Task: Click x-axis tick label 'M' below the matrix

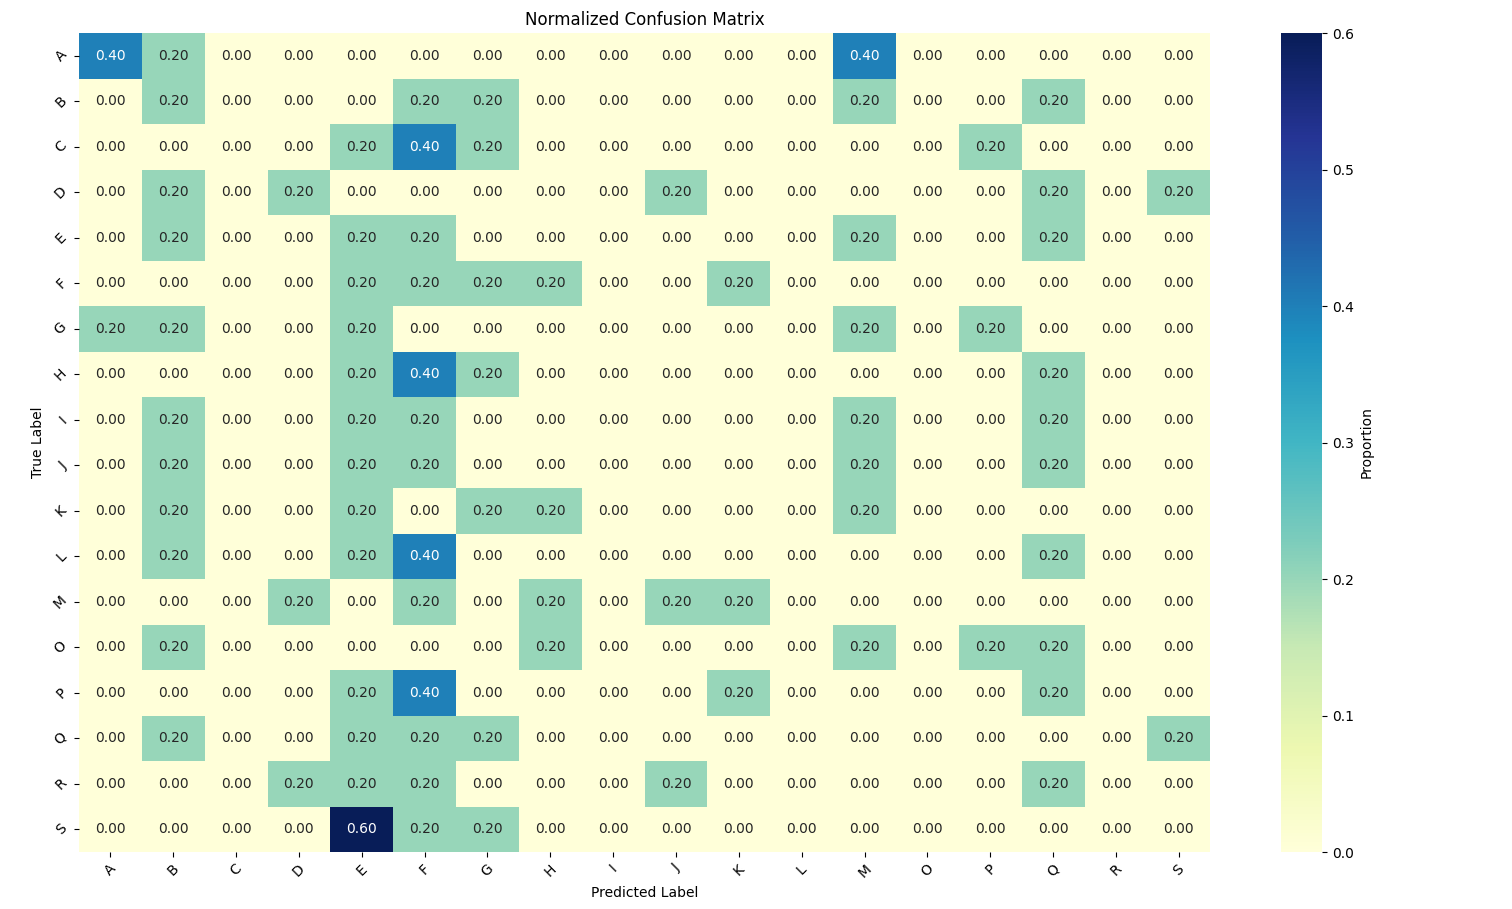Action: (864, 870)
